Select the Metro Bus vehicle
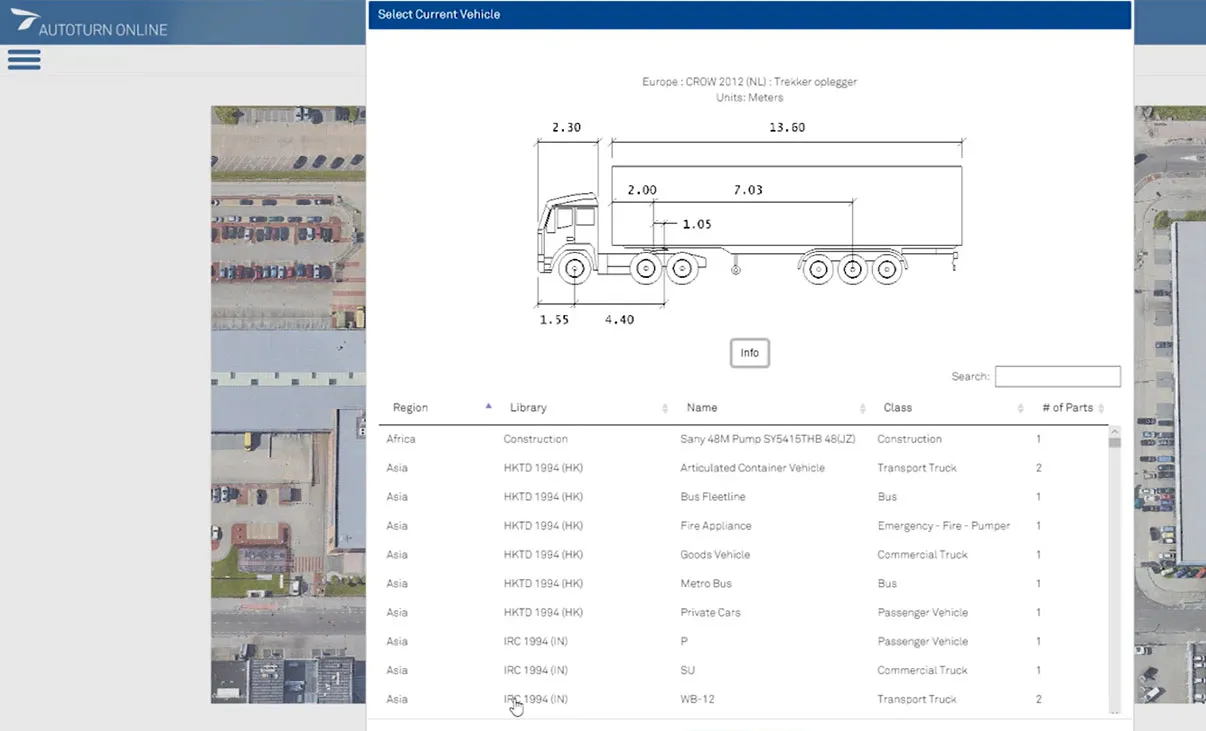Image resolution: width=1206 pixels, height=731 pixels. tap(743, 584)
